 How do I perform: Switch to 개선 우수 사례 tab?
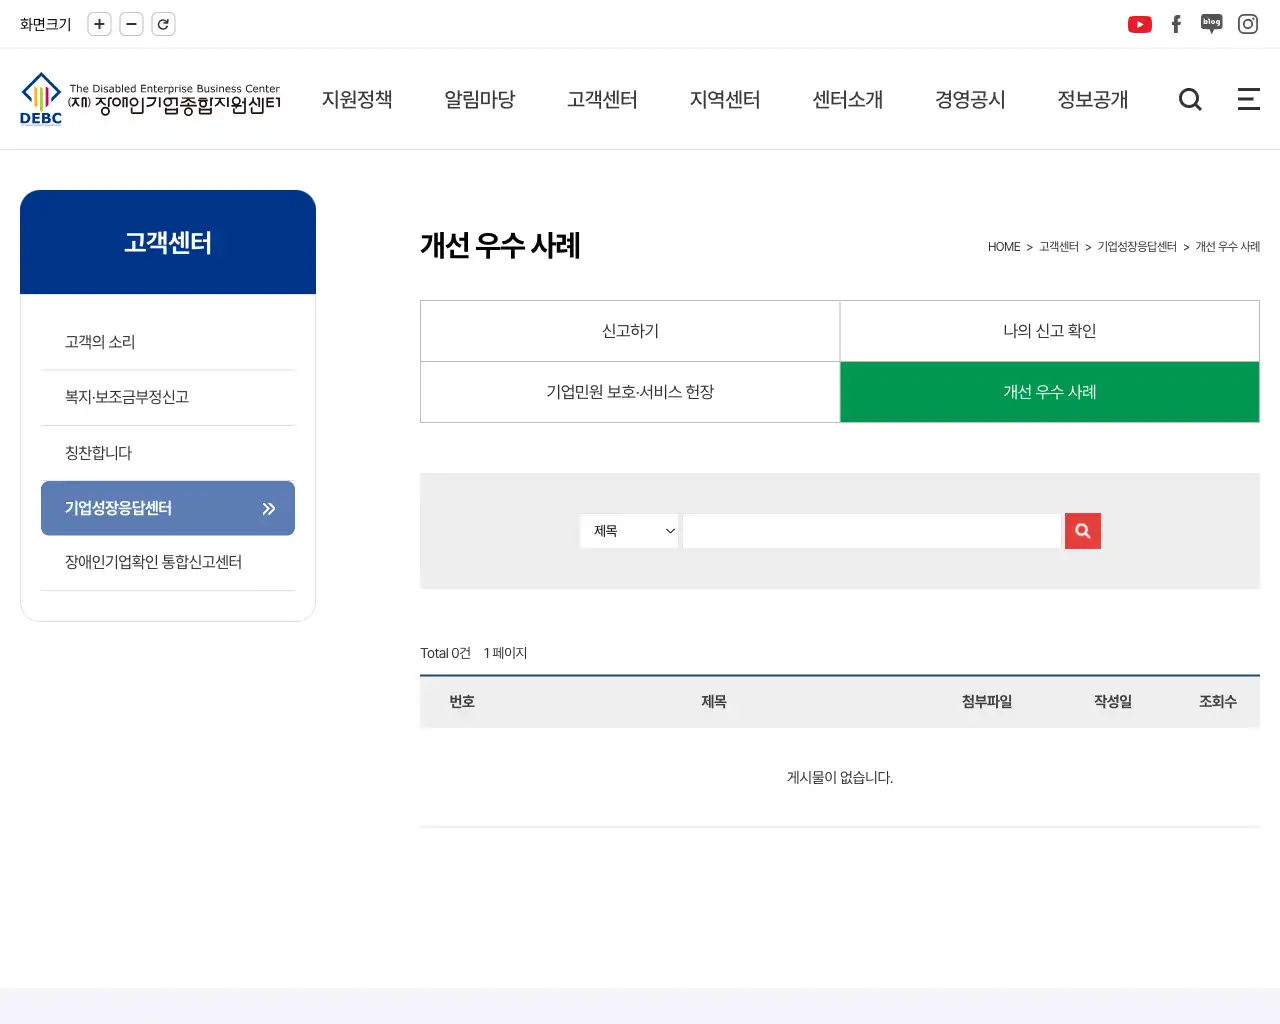click(x=1050, y=392)
